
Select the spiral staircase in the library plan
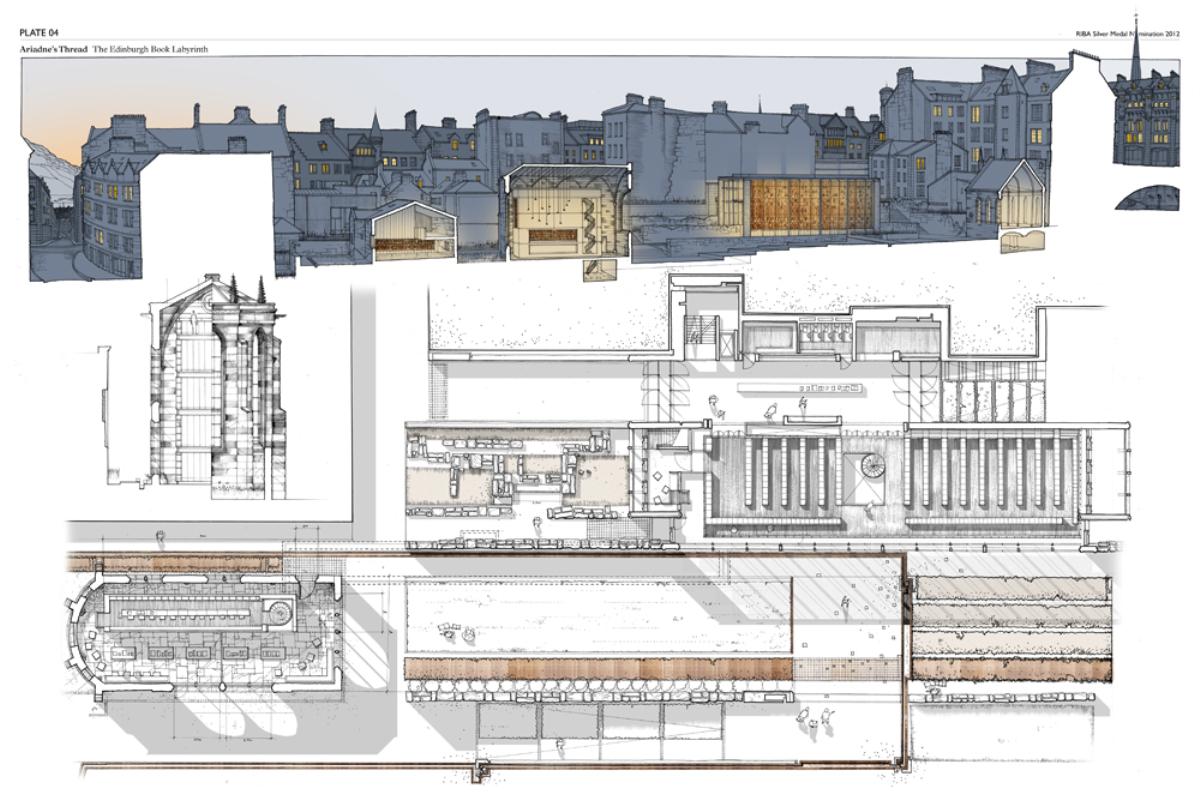pyautogui.click(x=866, y=467)
